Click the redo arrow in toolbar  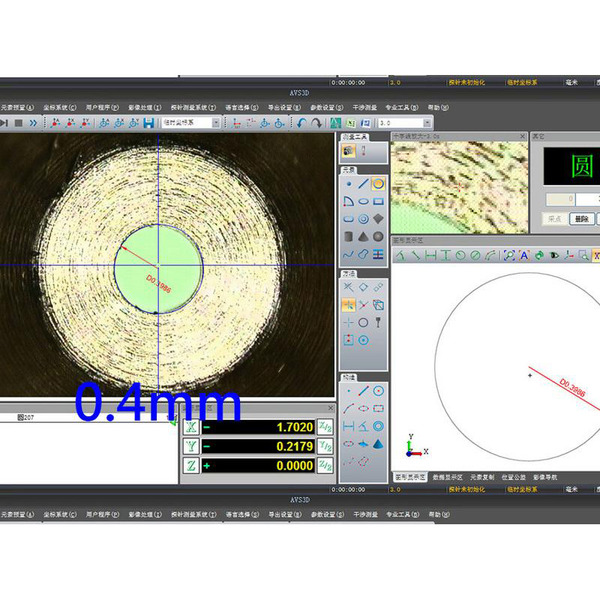(x=316, y=123)
